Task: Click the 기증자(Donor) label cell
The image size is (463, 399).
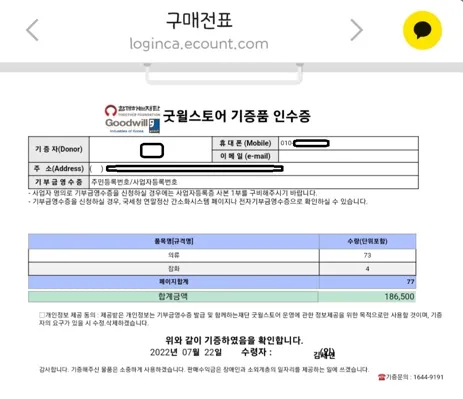Action: (x=59, y=149)
